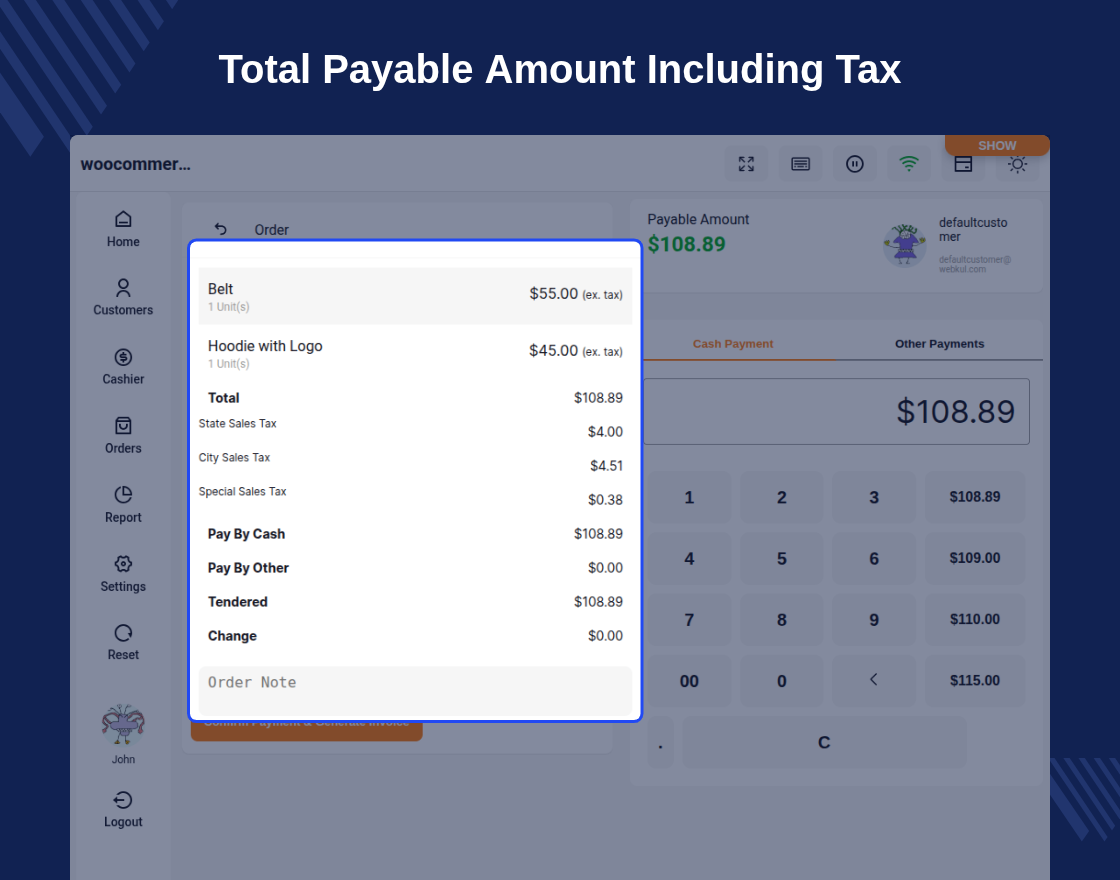Image resolution: width=1120 pixels, height=880 pixels.
Task: Select the $108.89 quick amount button
Action: (x=974, y=497)
